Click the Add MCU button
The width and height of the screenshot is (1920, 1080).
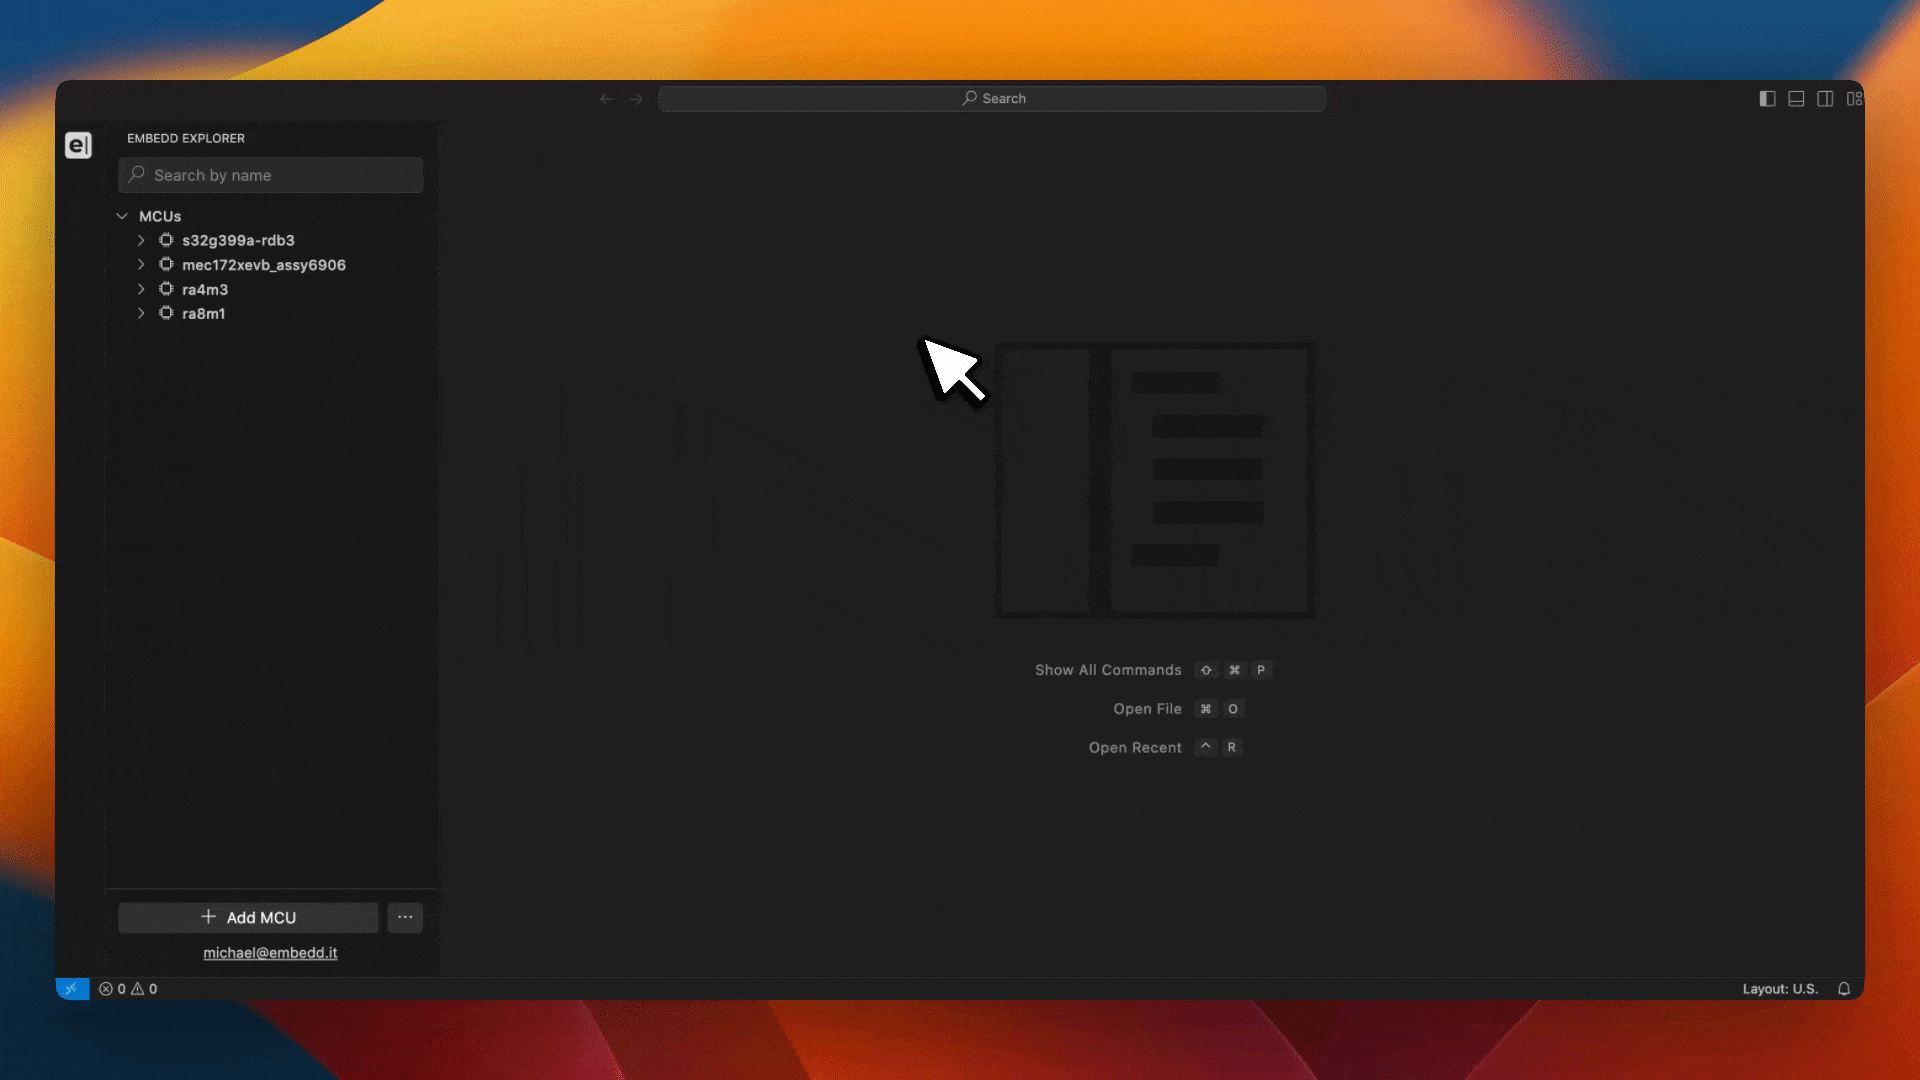point(248,917)
